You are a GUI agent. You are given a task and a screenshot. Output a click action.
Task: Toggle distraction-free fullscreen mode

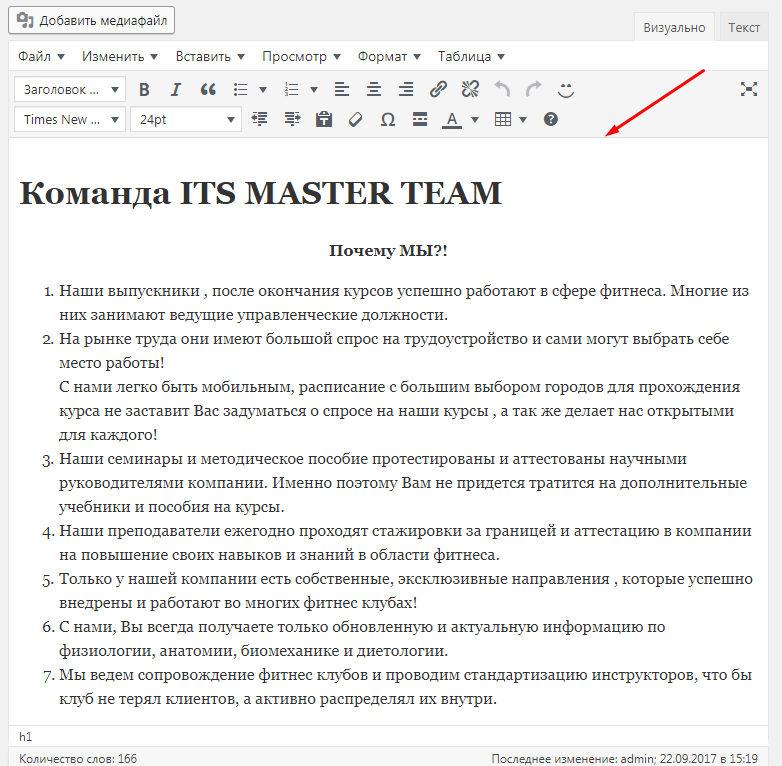pos(749,89)
